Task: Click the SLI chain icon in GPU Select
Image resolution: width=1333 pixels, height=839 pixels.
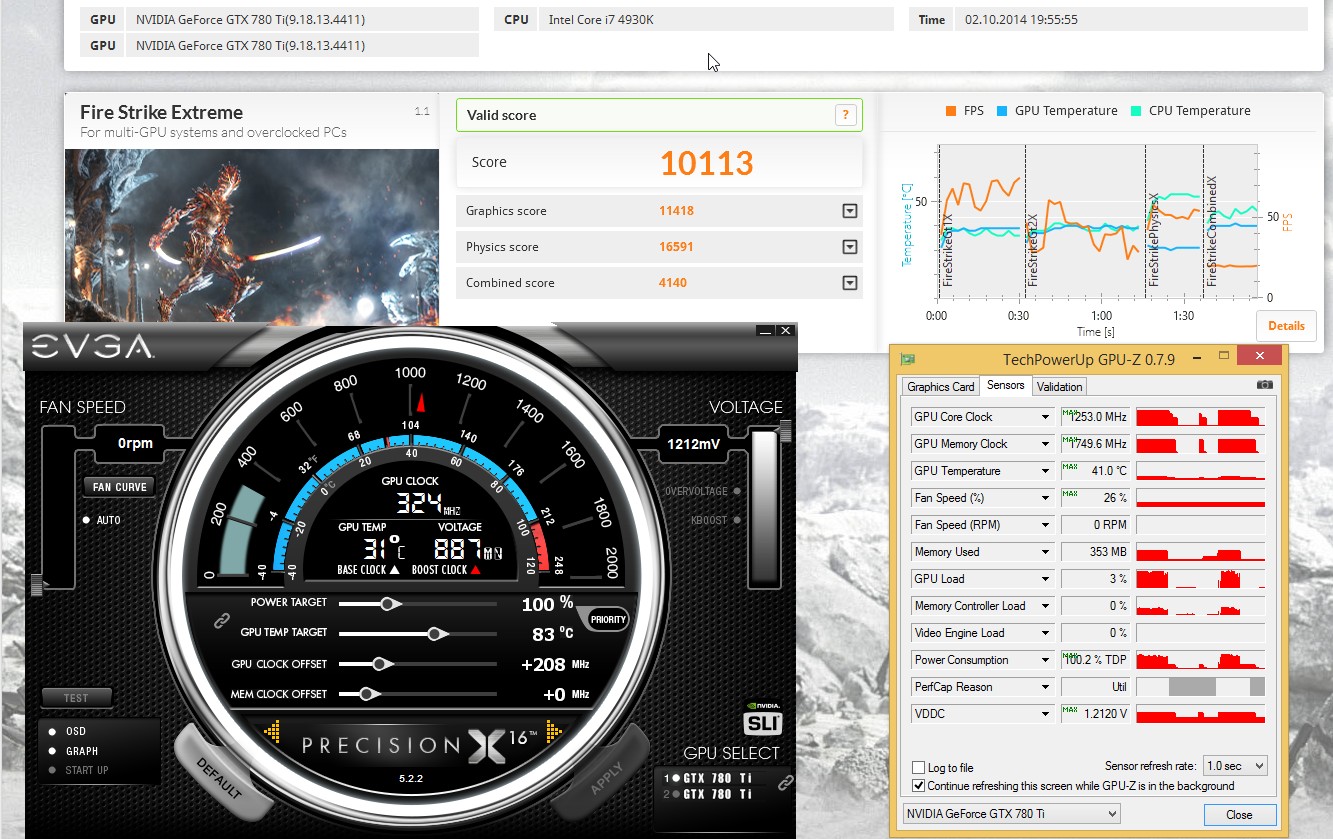Action: click(786, 781)
